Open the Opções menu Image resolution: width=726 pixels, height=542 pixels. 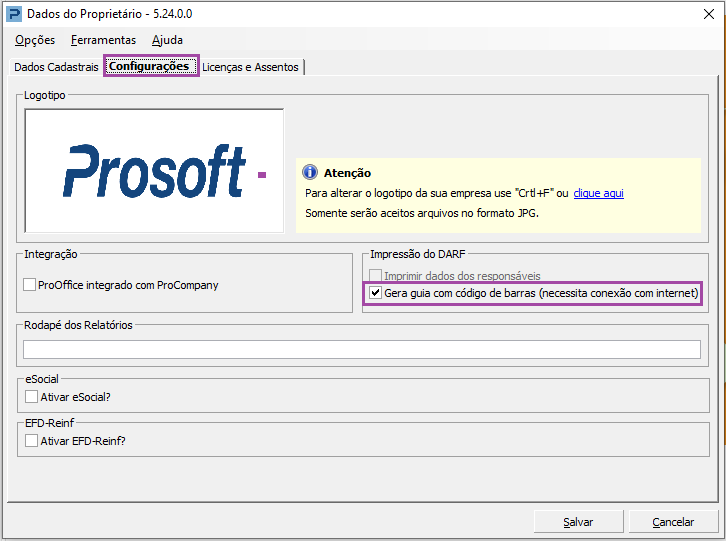35,40
